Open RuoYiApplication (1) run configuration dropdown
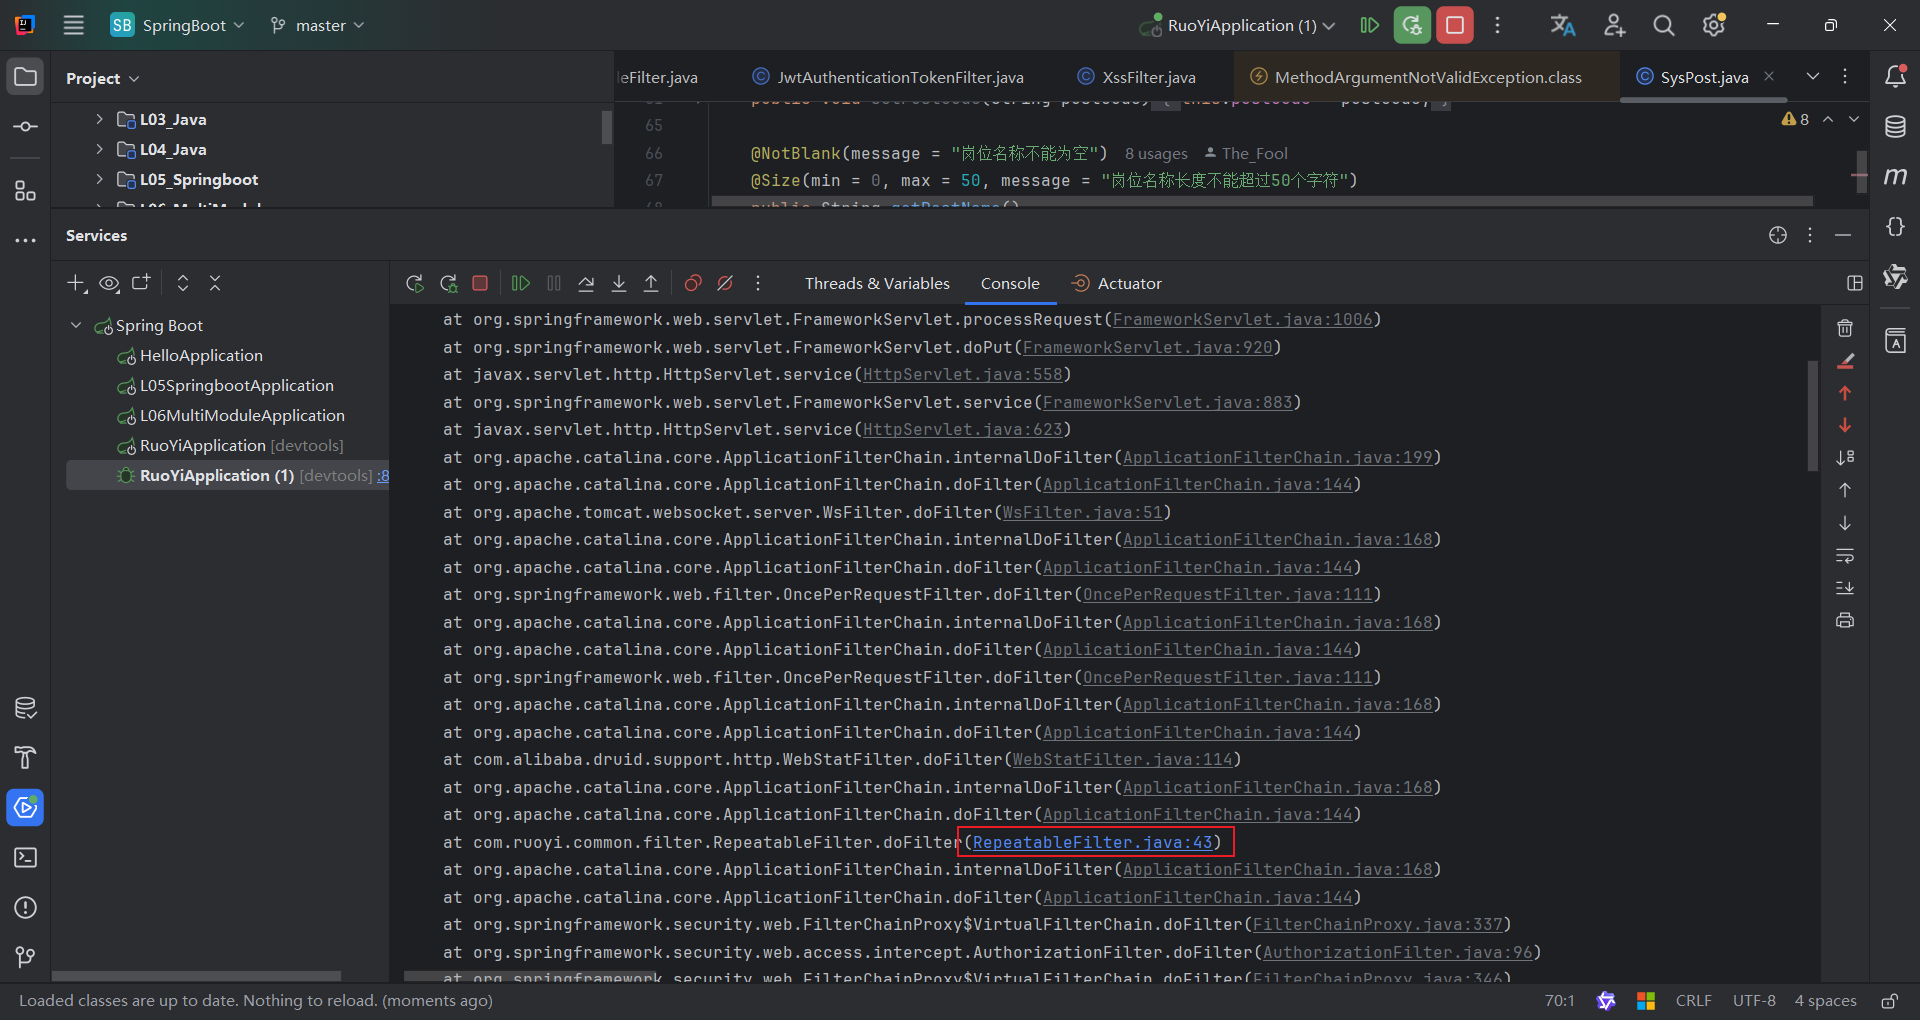Viewport: 1920px width, 1020px height. (1238, 25)
